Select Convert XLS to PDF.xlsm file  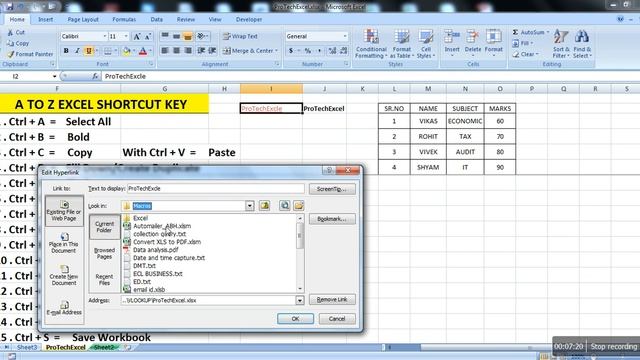pos(167,242)
